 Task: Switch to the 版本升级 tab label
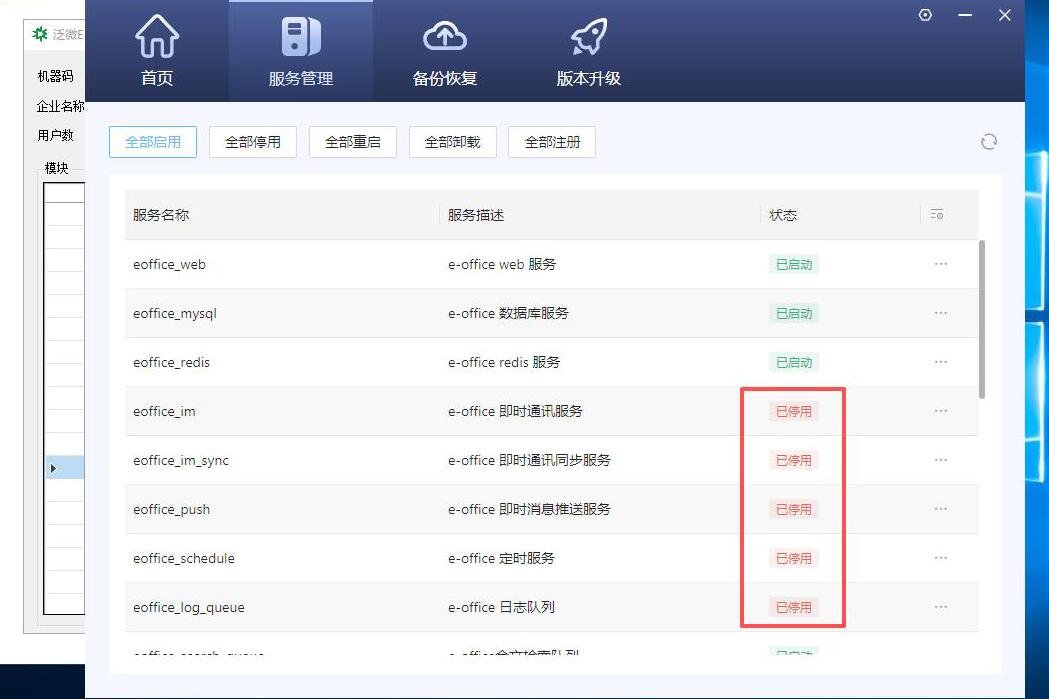[x=588, y=78]
